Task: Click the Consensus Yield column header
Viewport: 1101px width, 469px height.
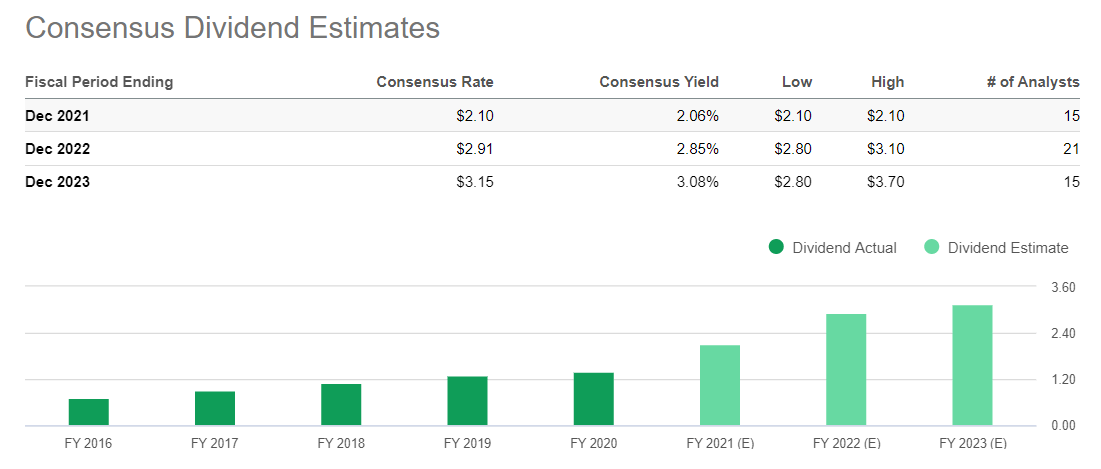Action: point(659,82)
